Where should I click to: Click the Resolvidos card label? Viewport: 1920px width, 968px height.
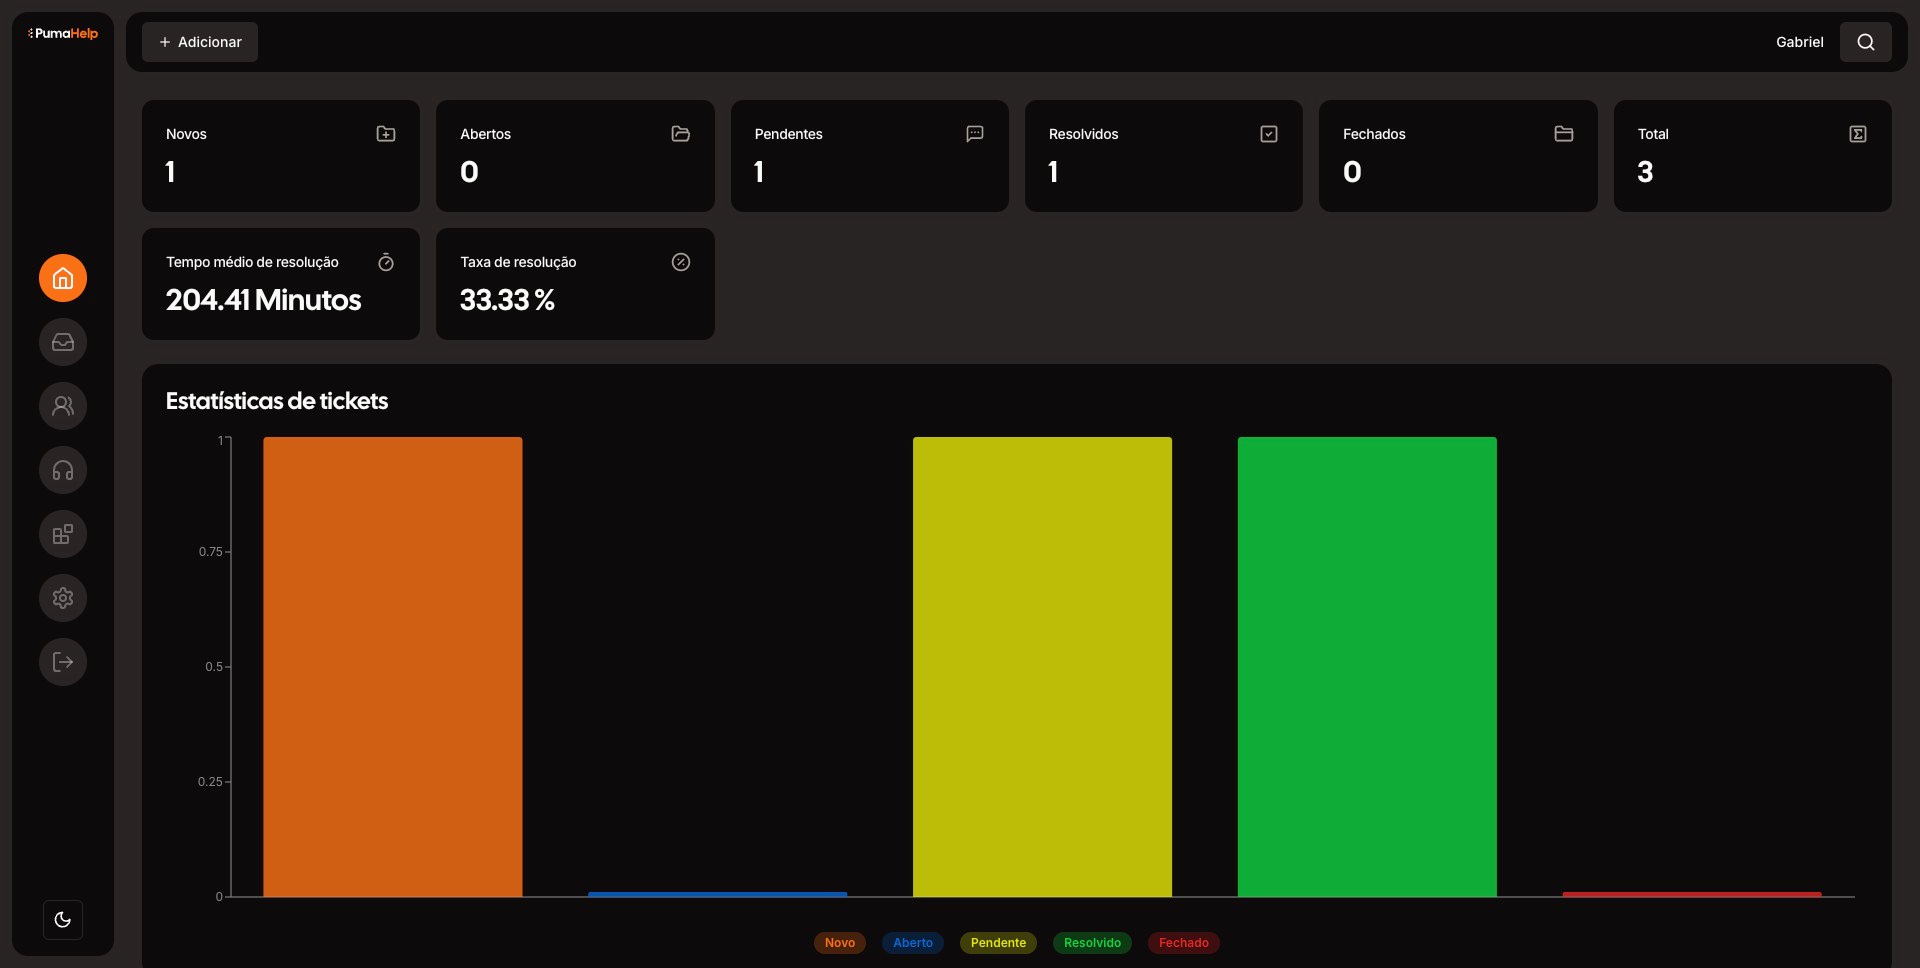pos(1083,134)
